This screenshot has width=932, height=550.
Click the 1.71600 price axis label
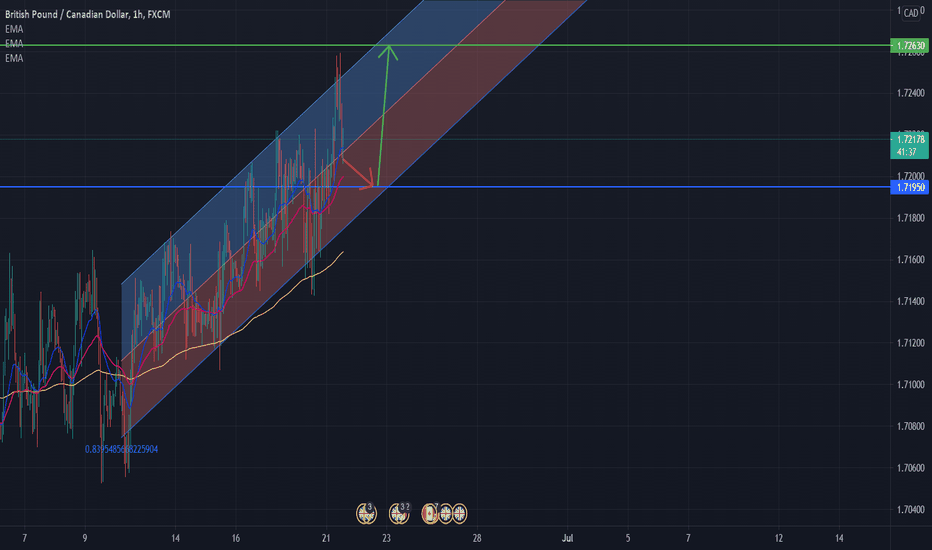click(x=911, y=260)
